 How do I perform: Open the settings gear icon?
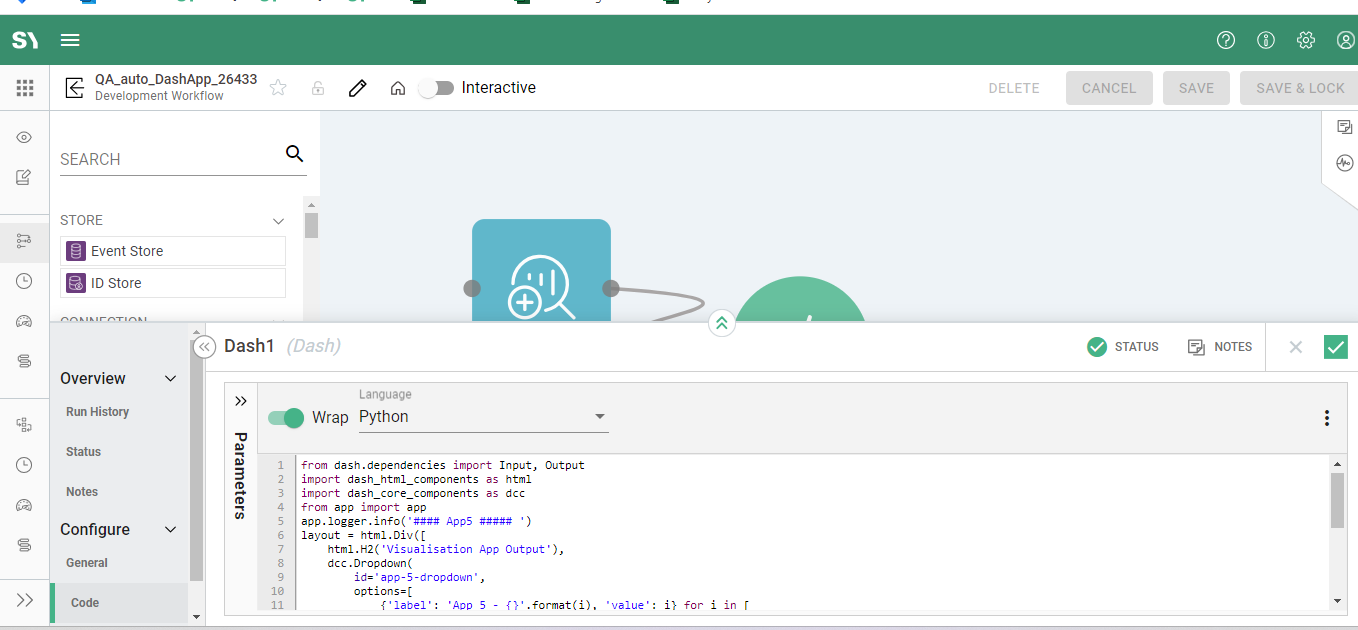pos(1306,40)
